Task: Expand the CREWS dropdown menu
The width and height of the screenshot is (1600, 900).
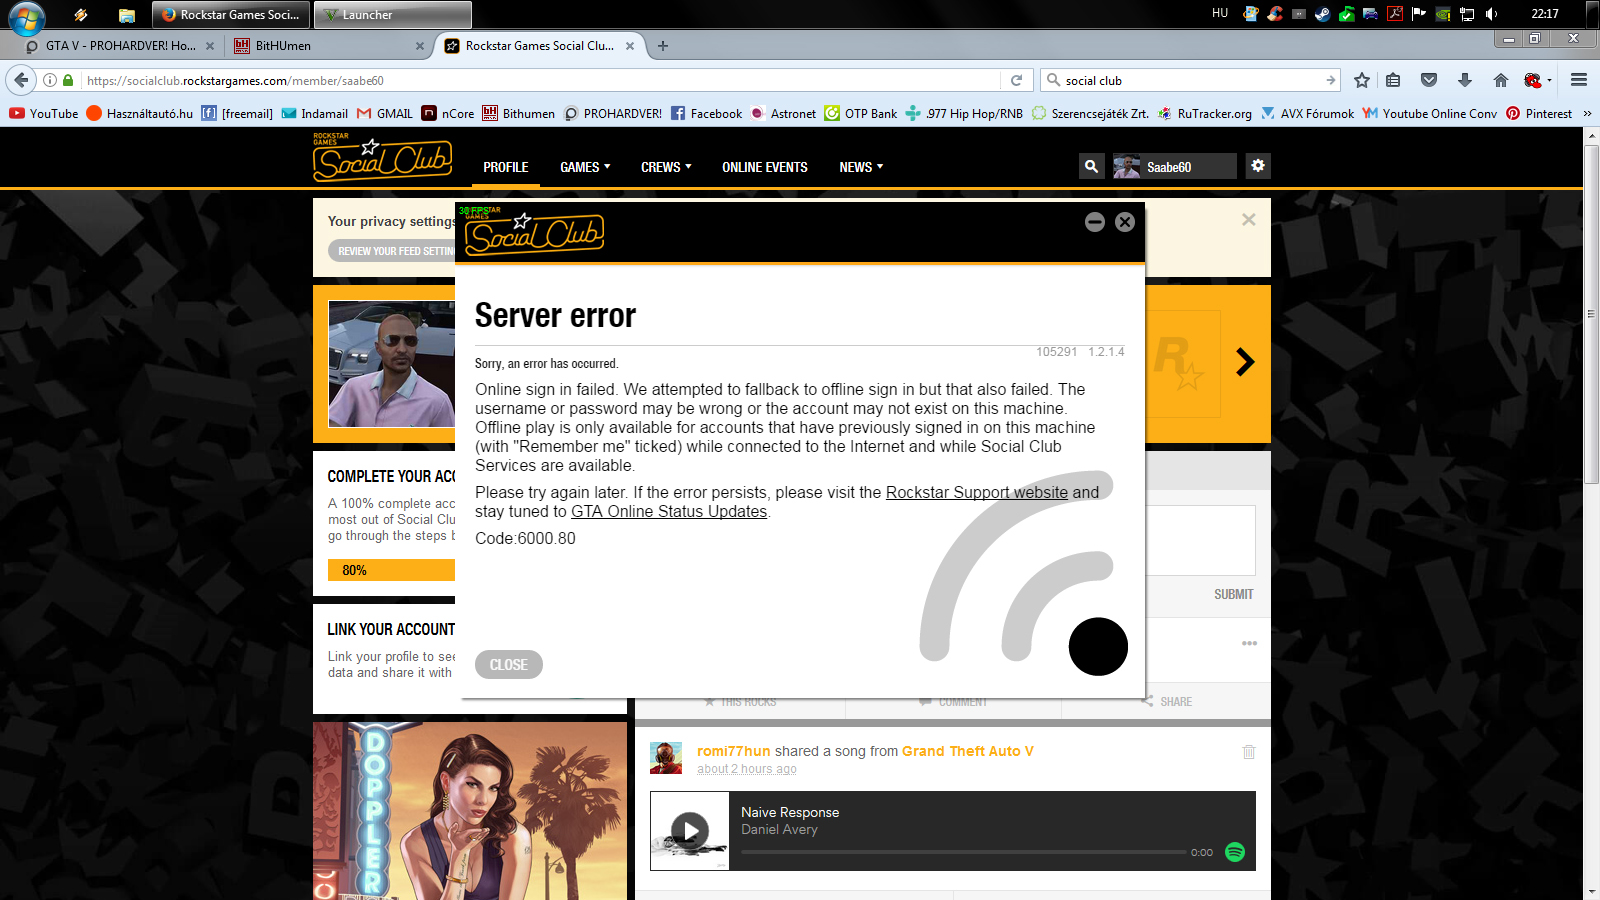Action: (666, 167)
